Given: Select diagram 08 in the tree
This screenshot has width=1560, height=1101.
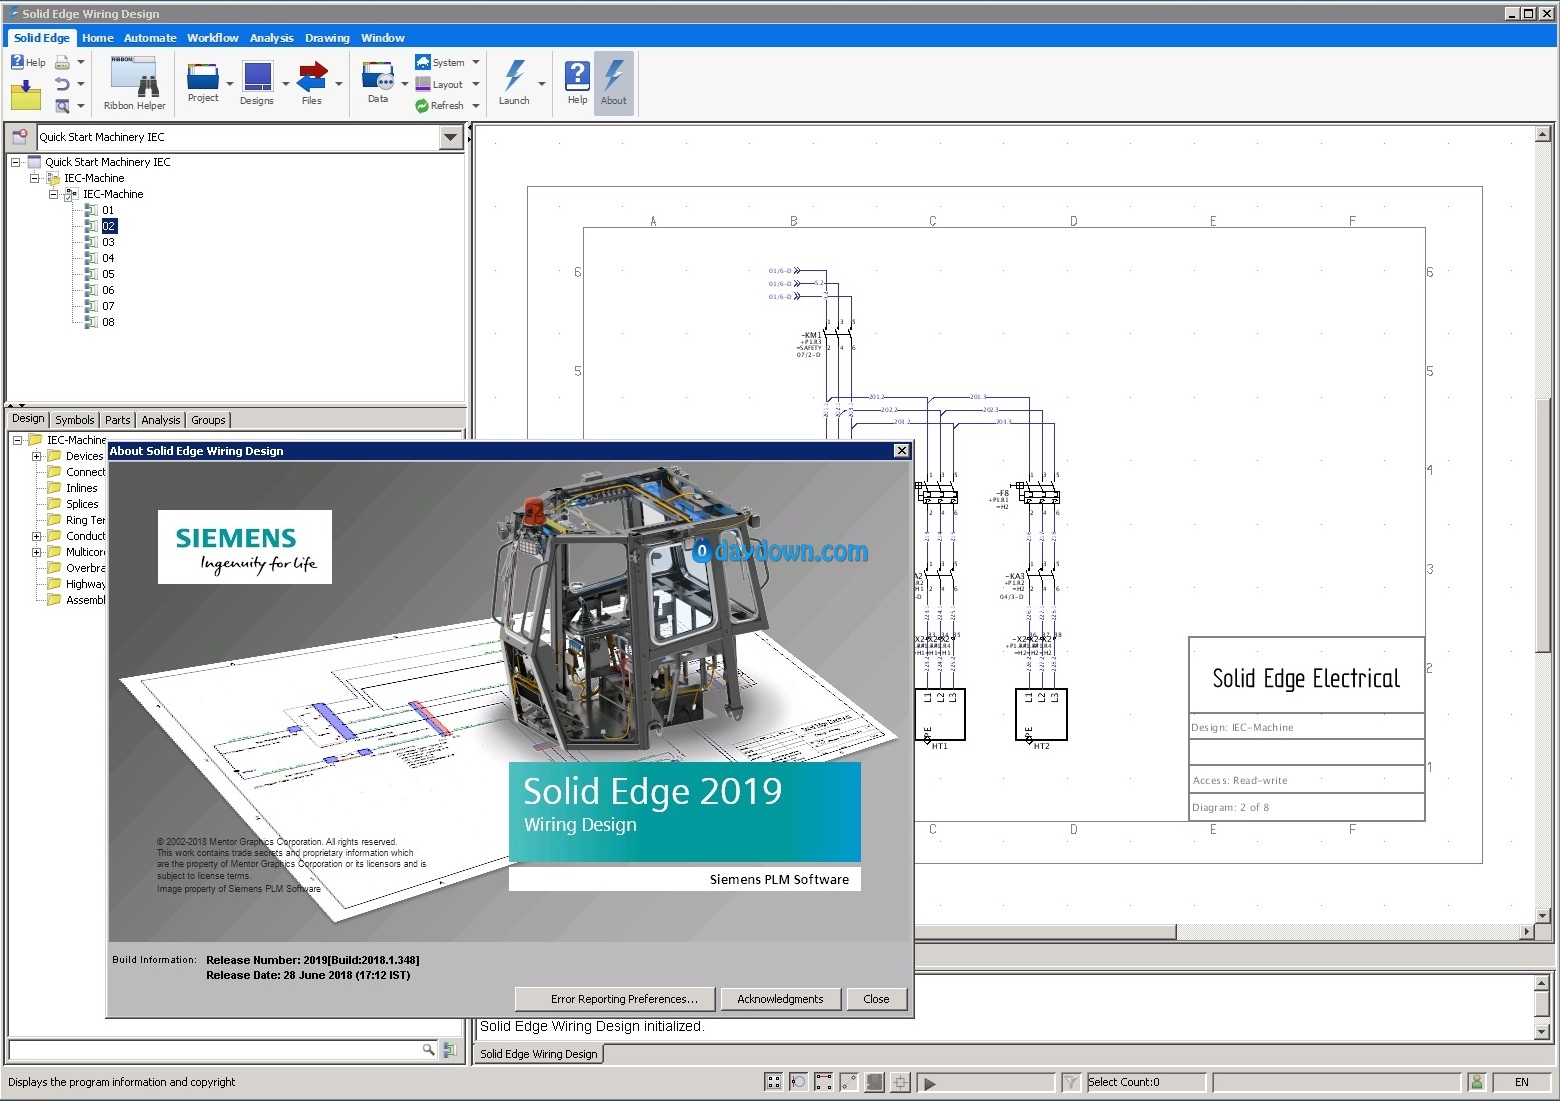Looking at the screenshot, I should (x=108, y=322).
